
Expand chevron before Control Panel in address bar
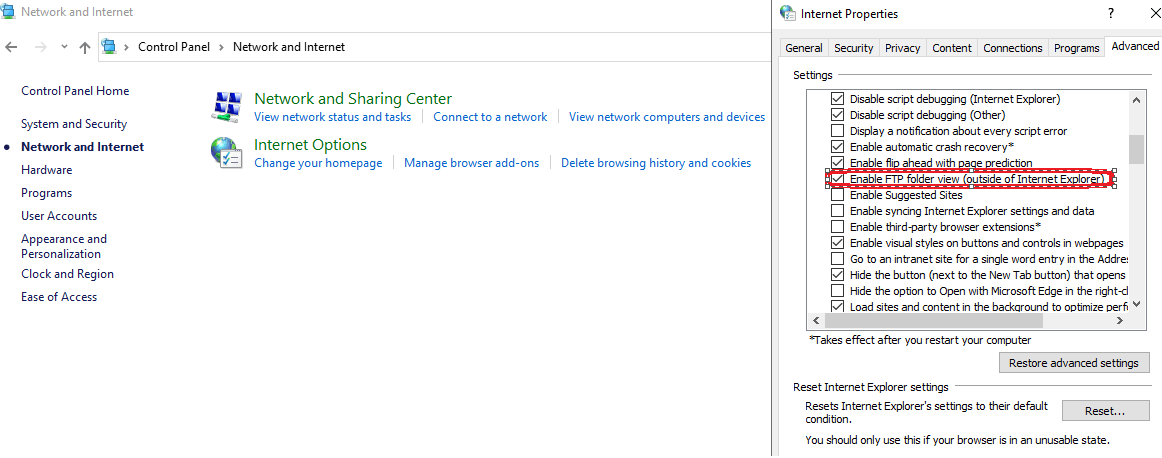tap(127, 47)
